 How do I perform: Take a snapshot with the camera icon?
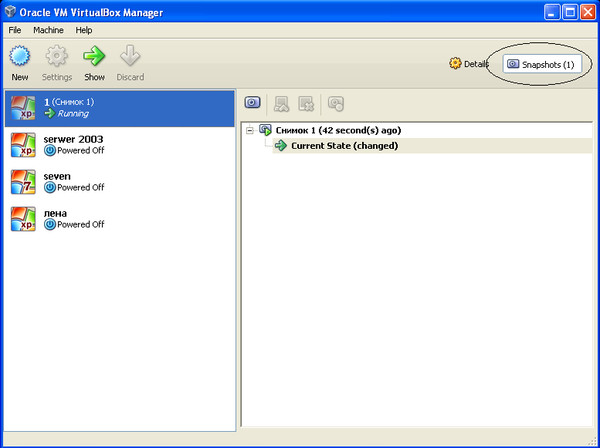pos(252,103)
